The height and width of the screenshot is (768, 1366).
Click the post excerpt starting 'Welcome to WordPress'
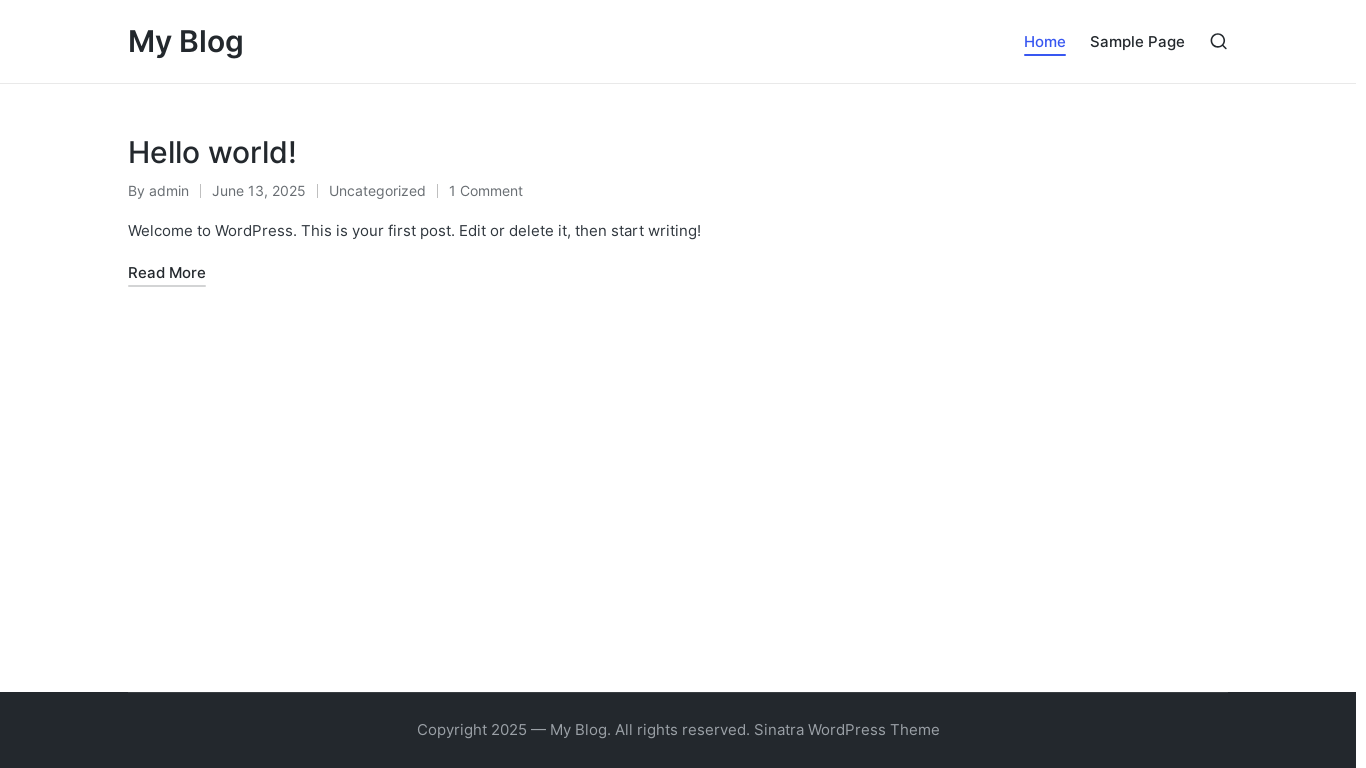[x=414, y=231]
